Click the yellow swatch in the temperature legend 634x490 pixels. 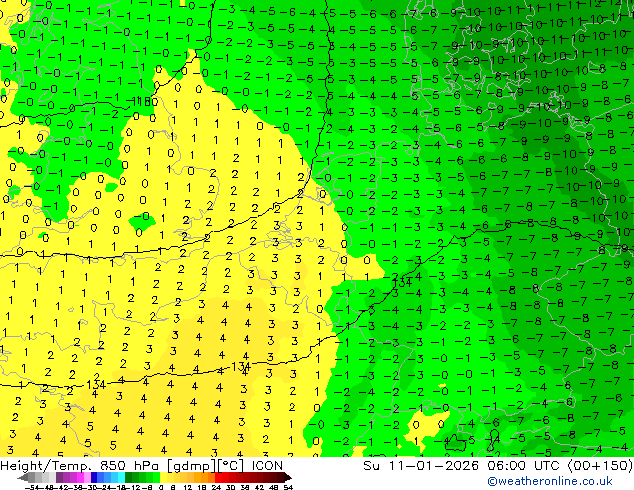click(163, 478)
